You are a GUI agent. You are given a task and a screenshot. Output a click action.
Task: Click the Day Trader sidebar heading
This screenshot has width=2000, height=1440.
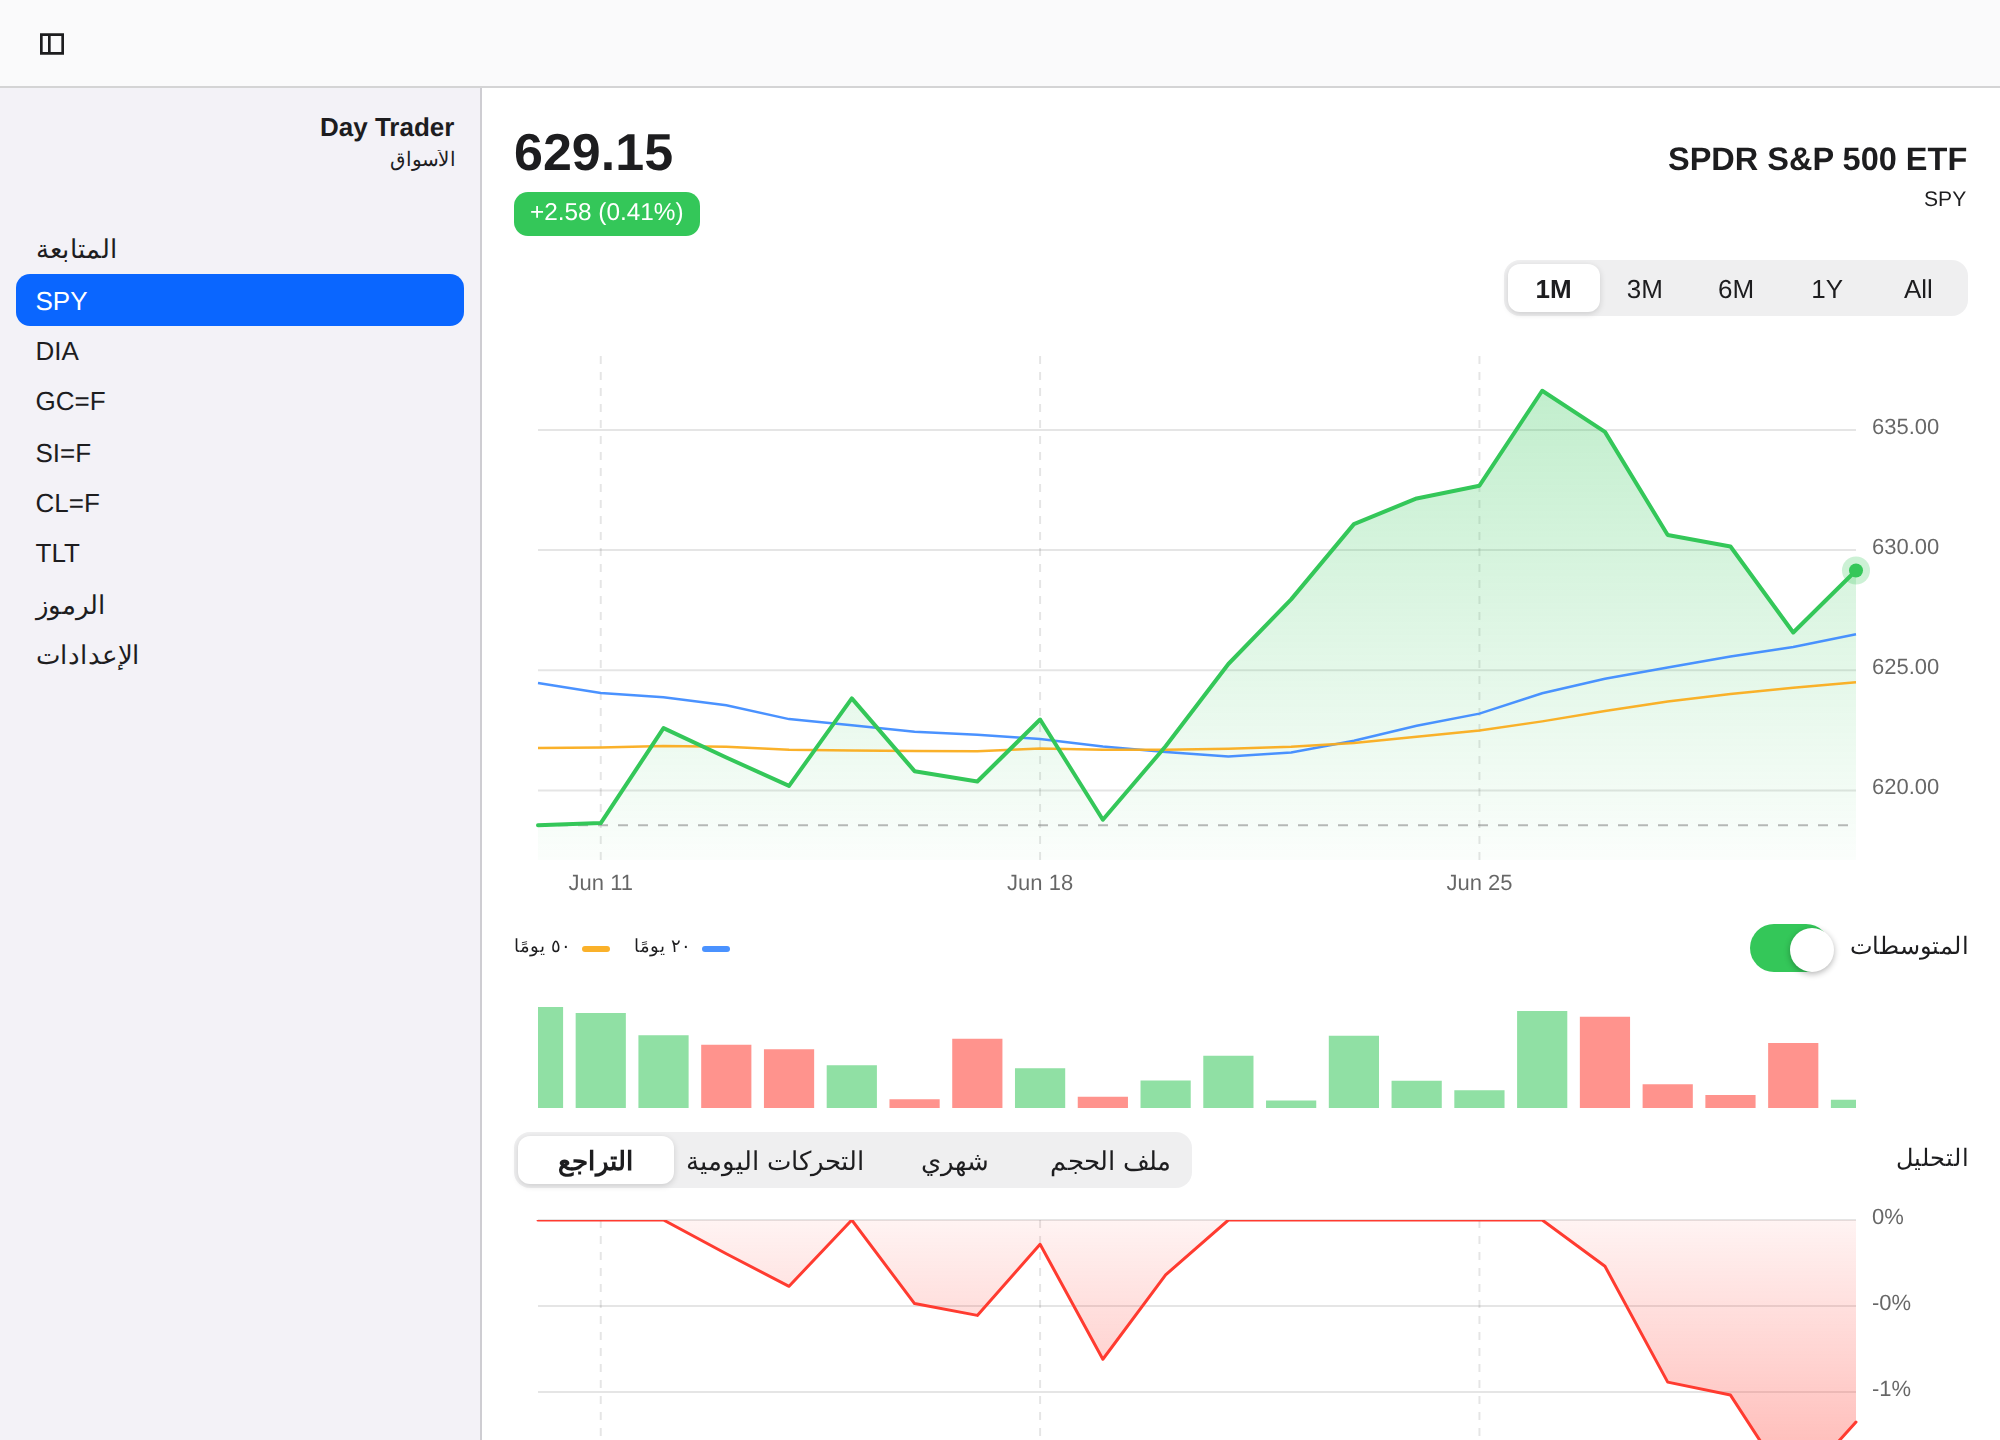tap(386, 127)
